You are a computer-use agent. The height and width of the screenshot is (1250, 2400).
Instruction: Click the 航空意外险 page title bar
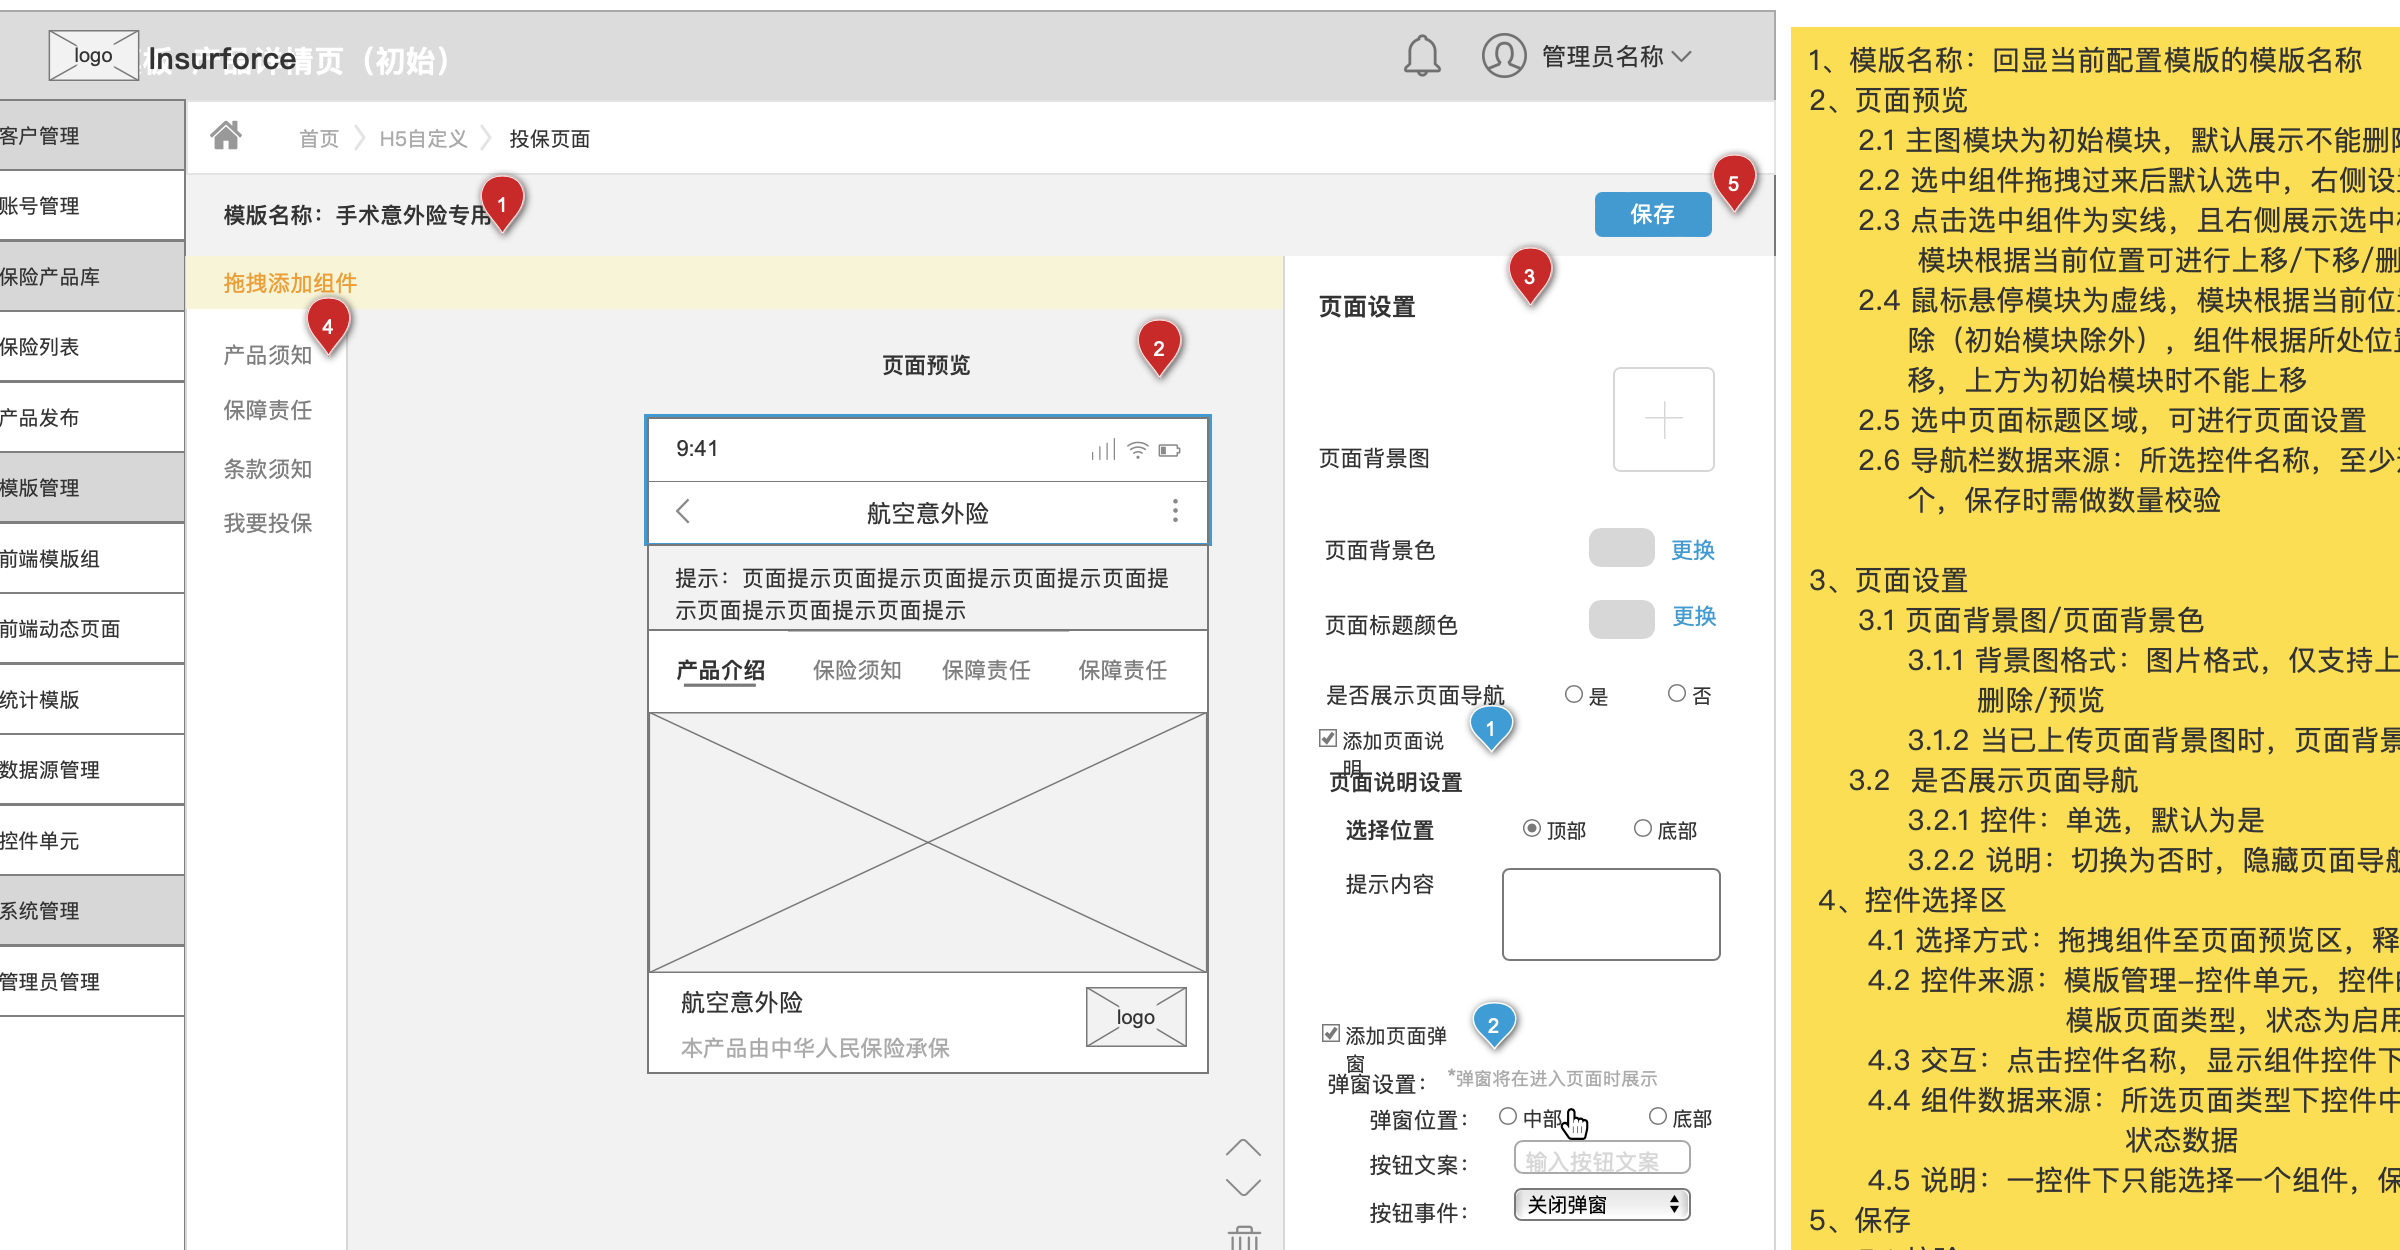point(927,512)
